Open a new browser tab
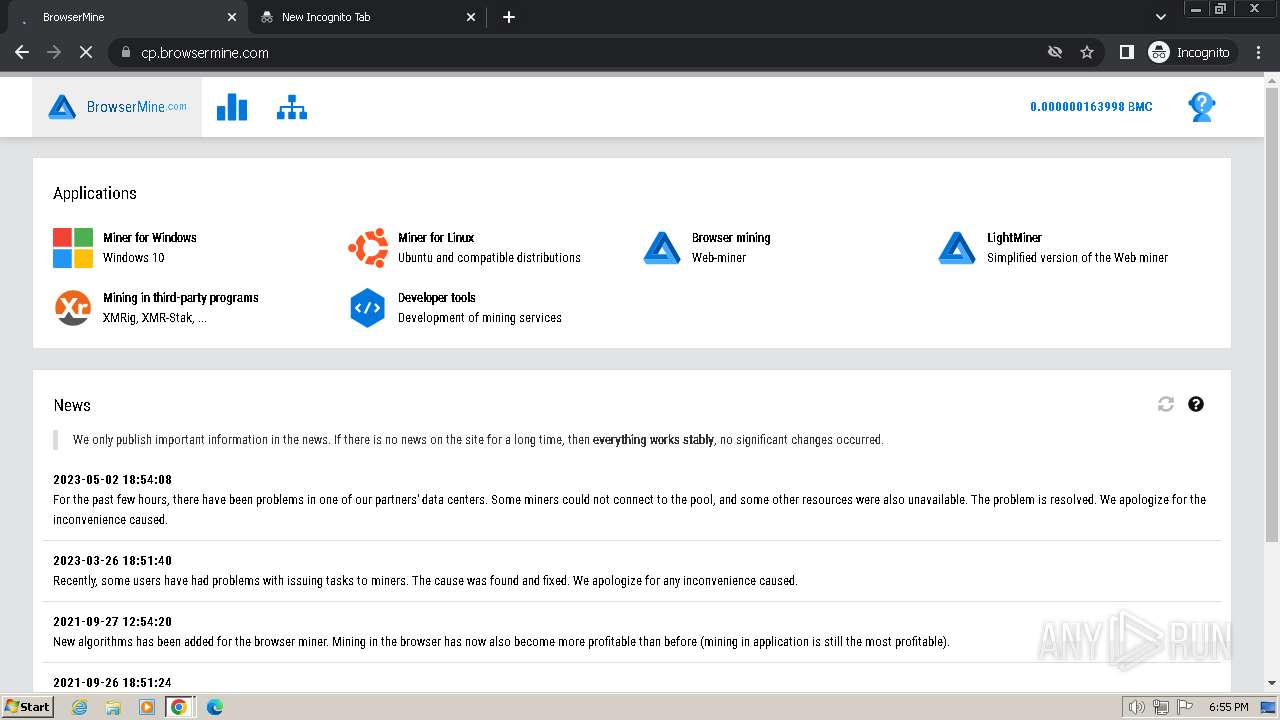The image size is (1280, 720). point(509,17)
